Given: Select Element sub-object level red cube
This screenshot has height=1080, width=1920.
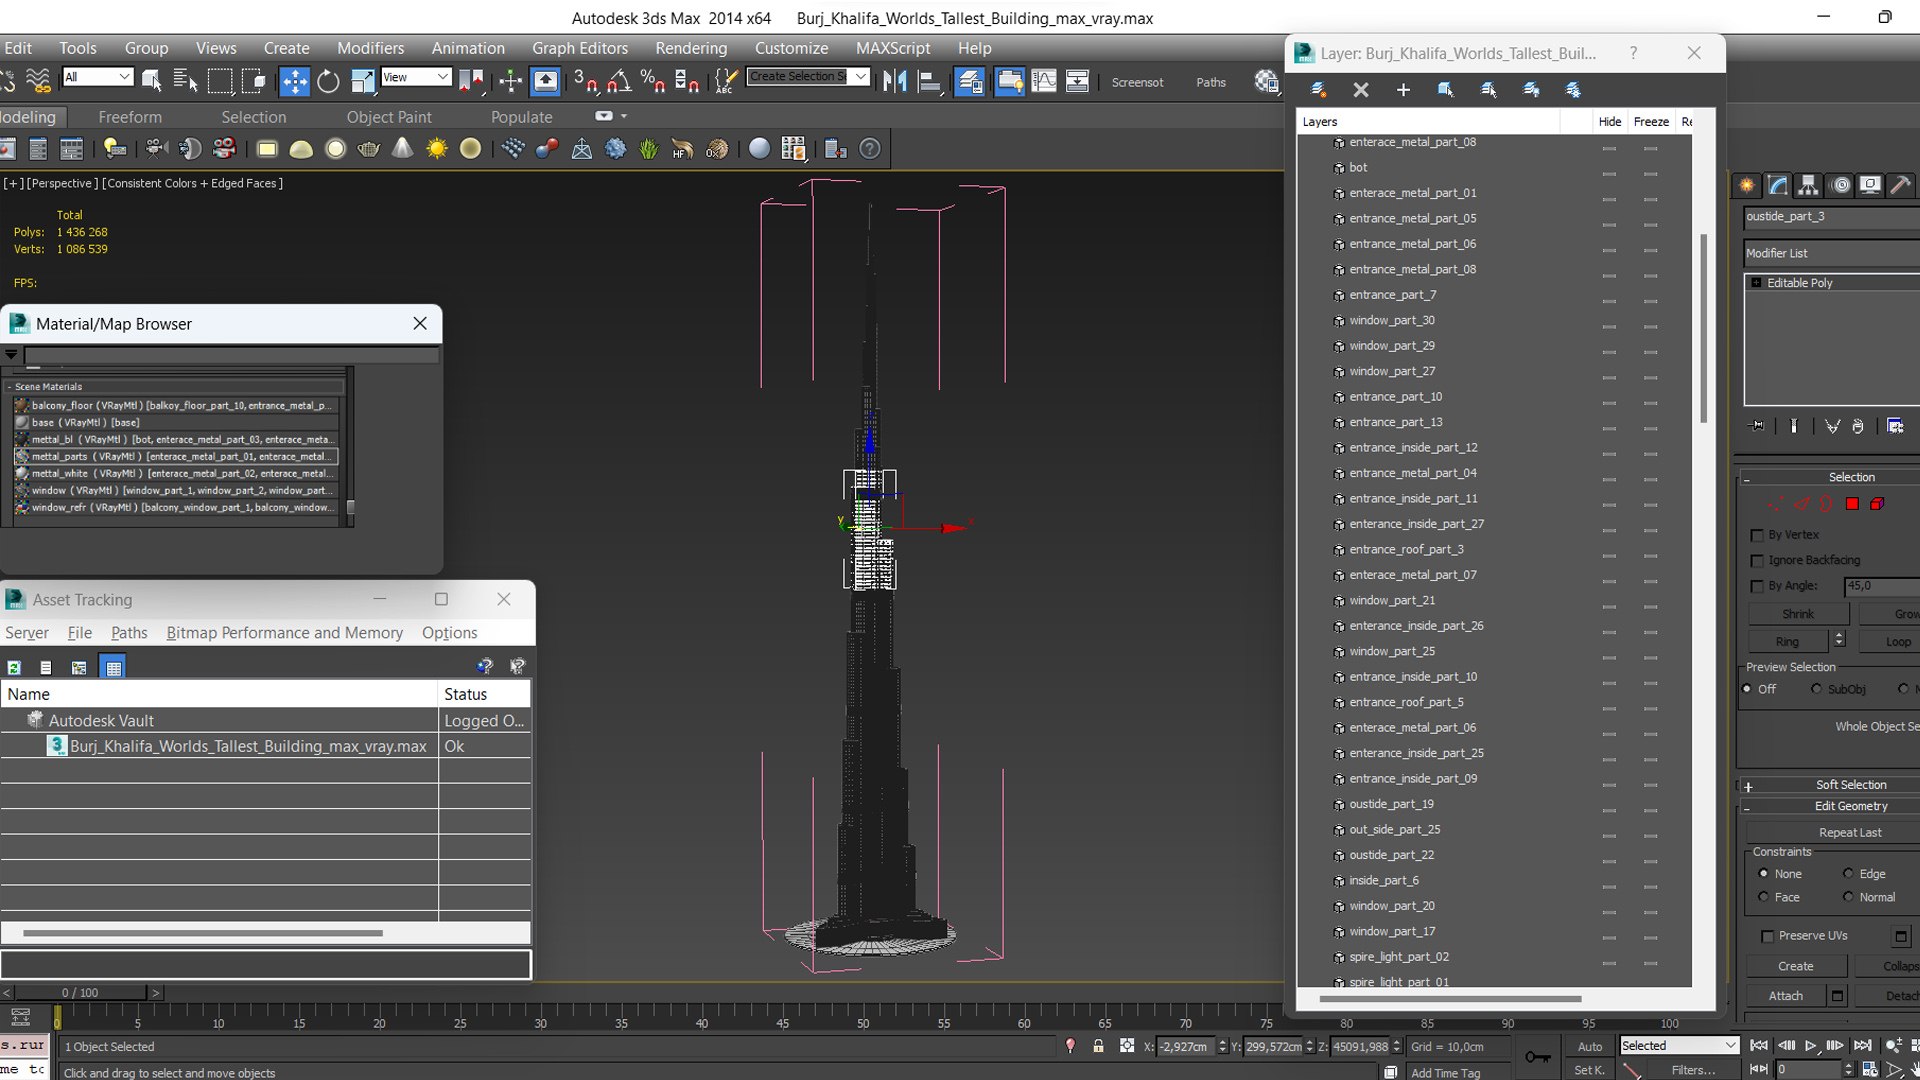Looking at the screenshot, I should pyautogui.click(x=1877, y=504).
